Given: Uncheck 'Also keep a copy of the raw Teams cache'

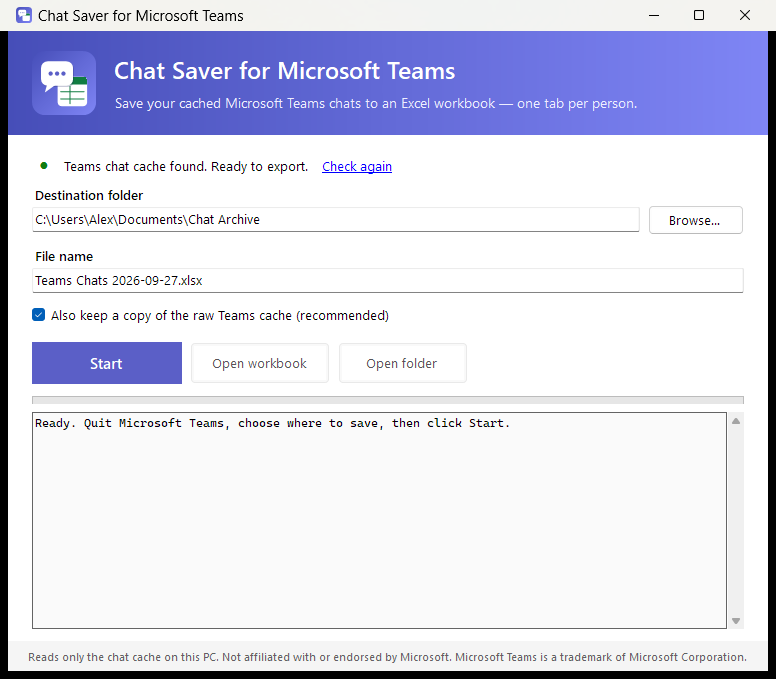Looking at the screenshot, I should tap(38, 315).
